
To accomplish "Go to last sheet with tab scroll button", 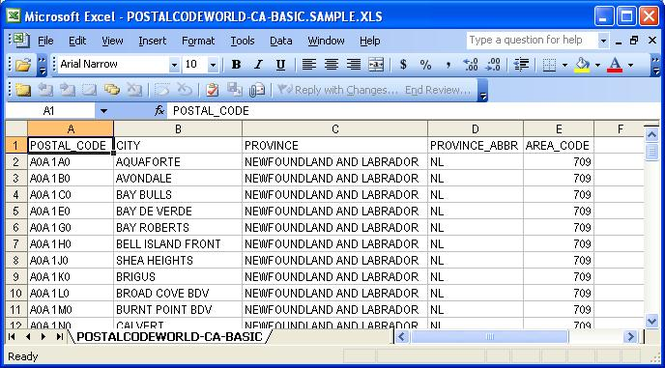I will [59, 337].
